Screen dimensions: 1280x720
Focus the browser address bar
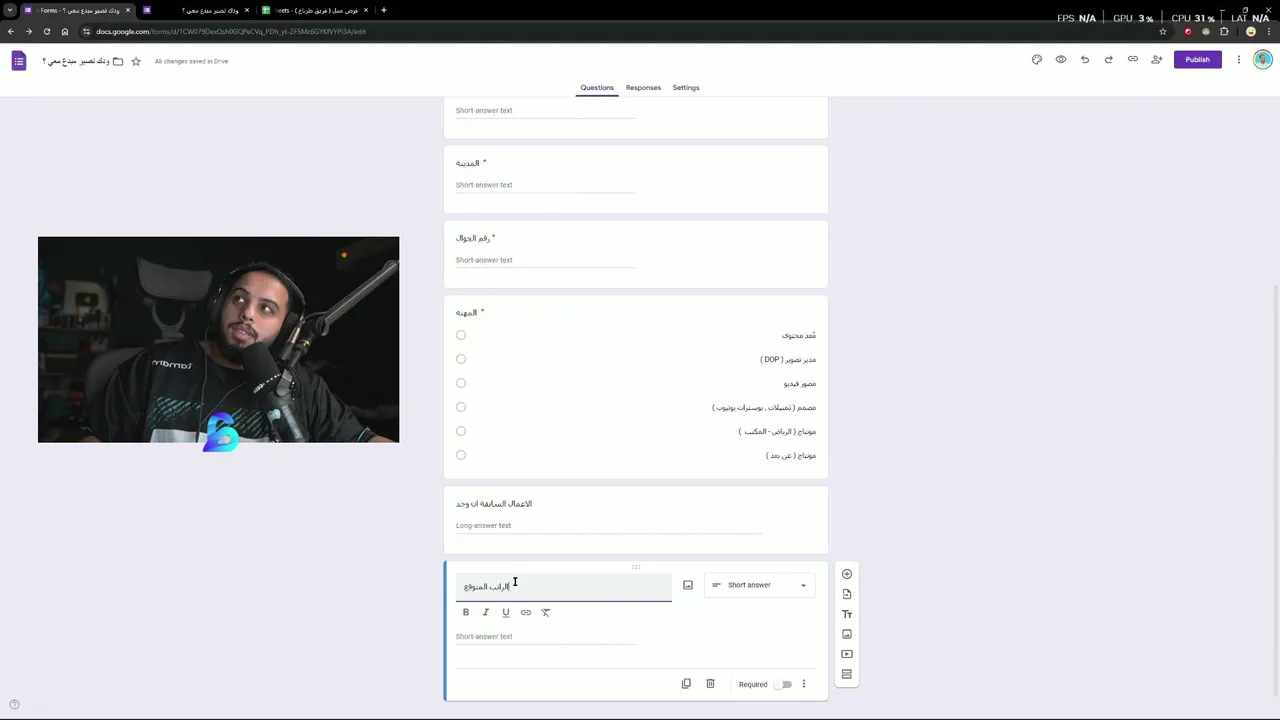(620, 31)
